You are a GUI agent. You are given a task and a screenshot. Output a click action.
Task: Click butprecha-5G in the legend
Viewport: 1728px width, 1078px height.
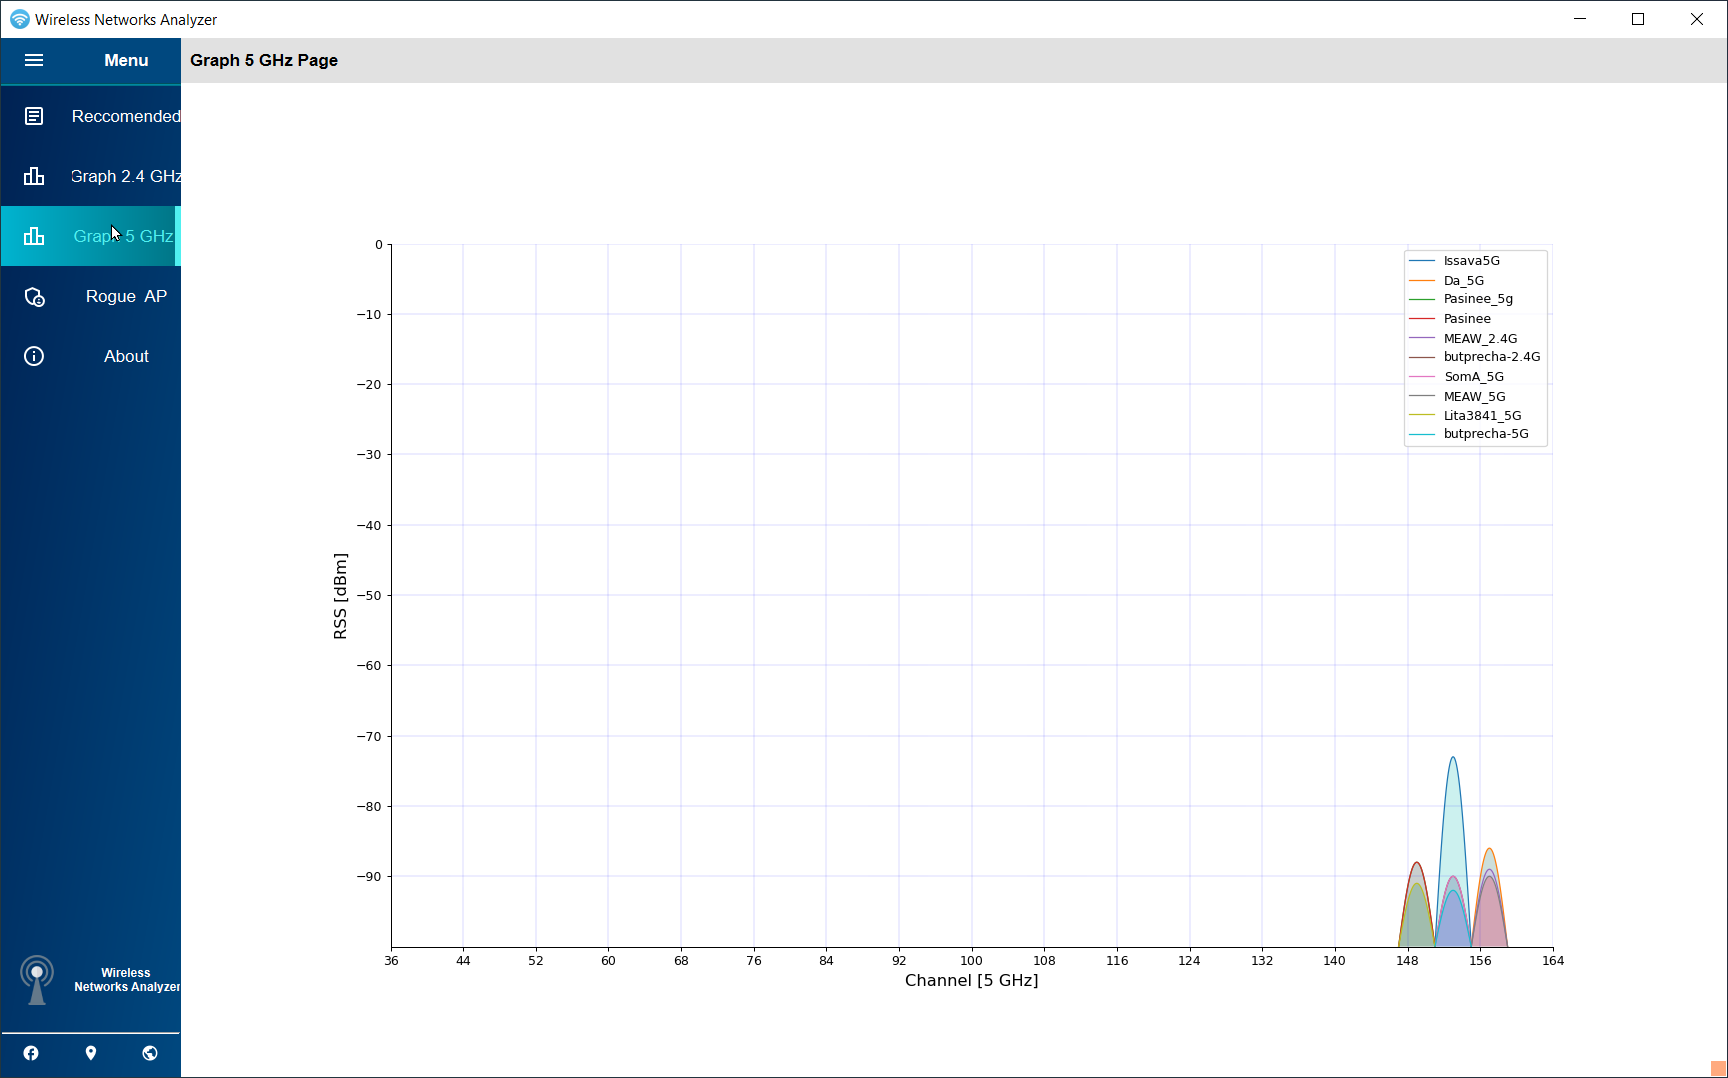tap(1486, 434)
